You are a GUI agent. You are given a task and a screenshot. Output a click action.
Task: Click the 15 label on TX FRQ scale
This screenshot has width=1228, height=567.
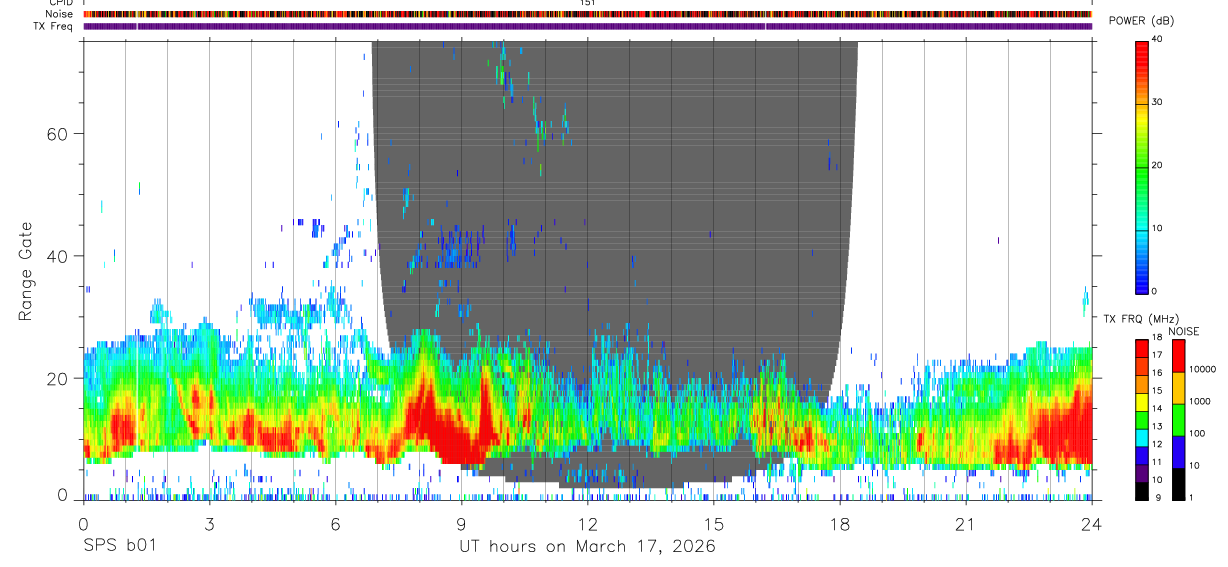(1158, 390)
